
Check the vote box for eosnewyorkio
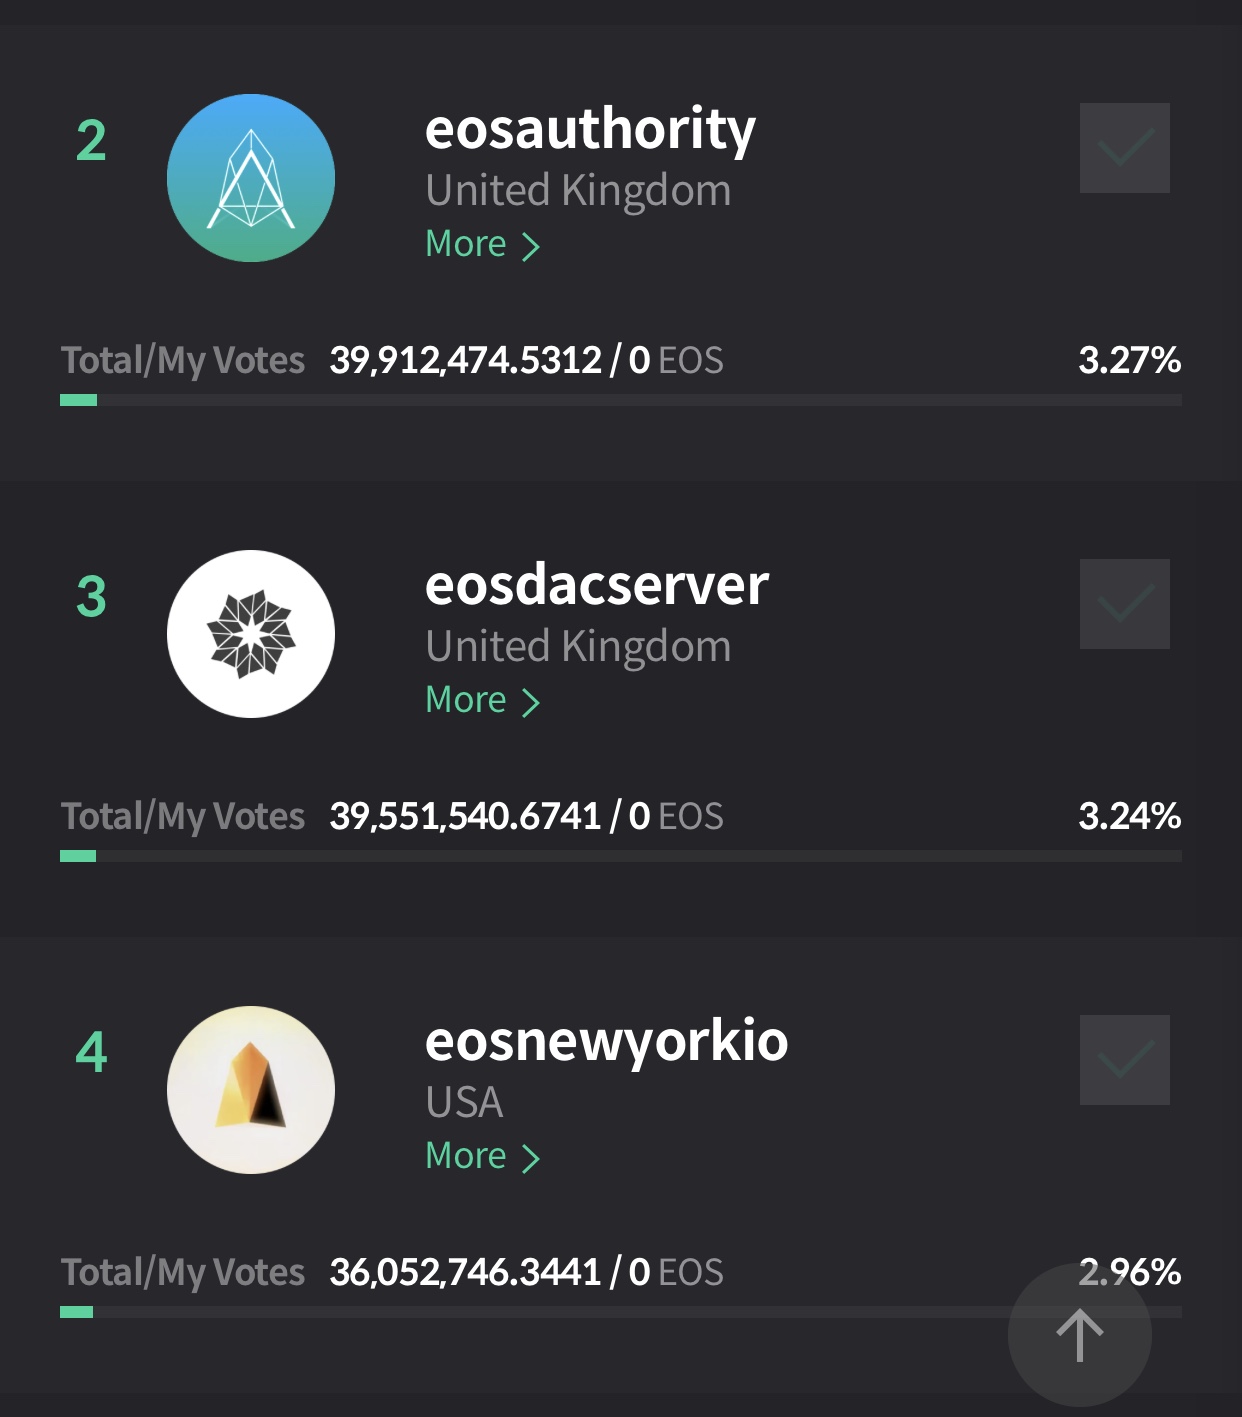[1124, 1060]
